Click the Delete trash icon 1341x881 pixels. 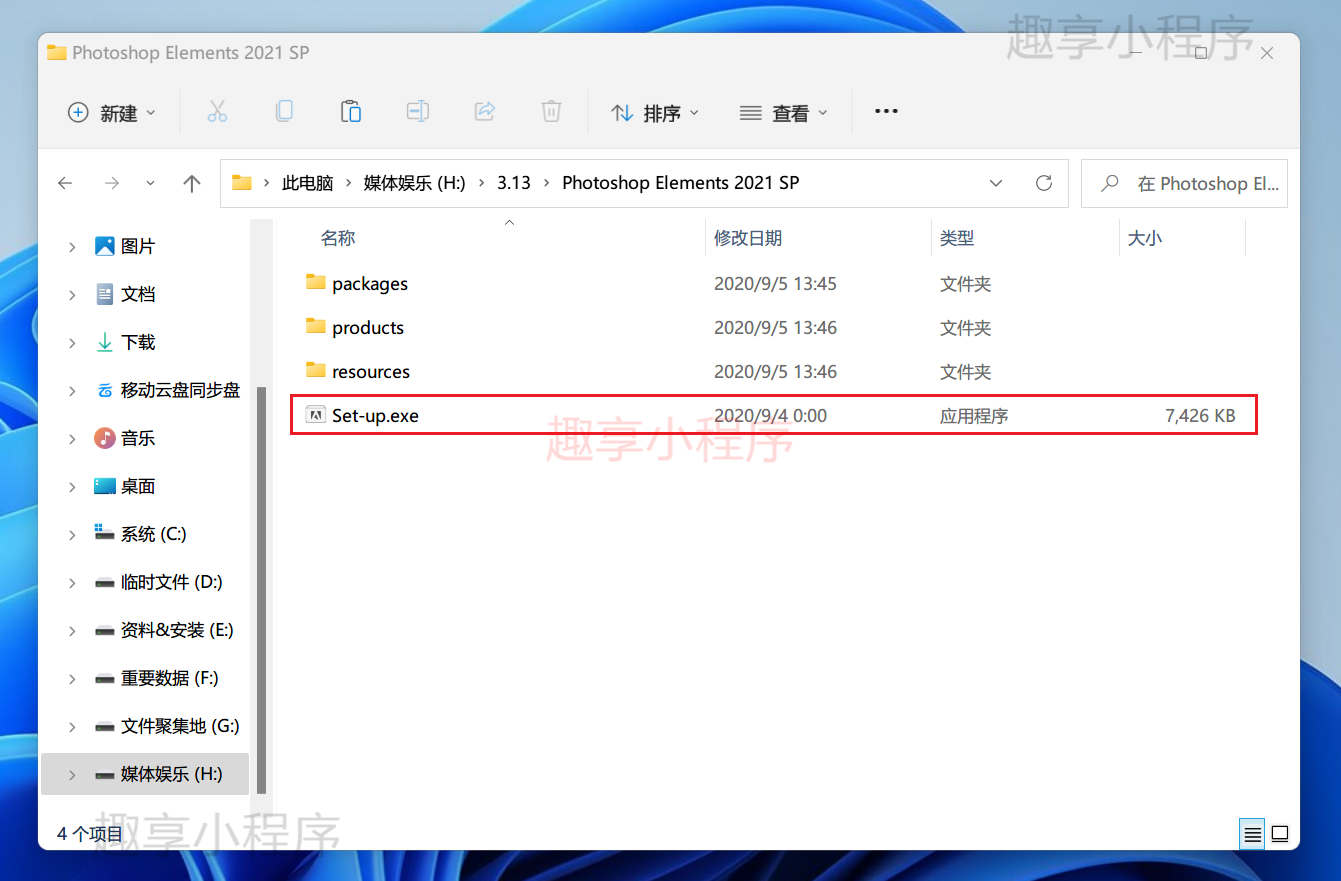pyautogui.click(x=551, y=112)
